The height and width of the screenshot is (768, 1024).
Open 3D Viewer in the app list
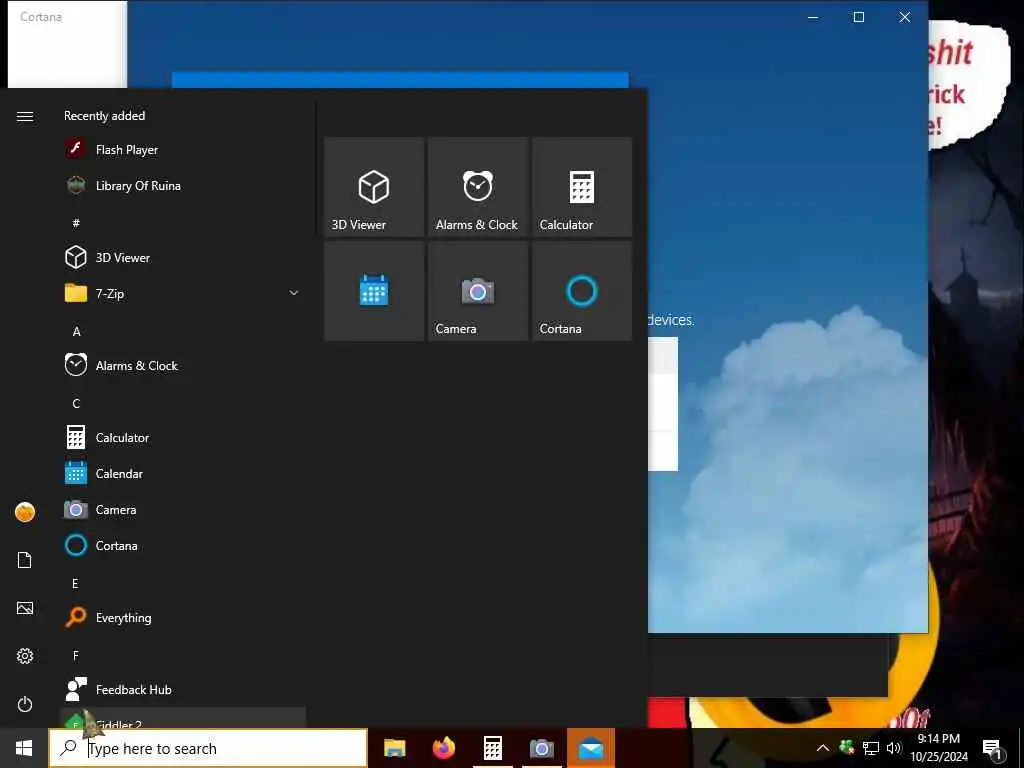tap(183, 257)
